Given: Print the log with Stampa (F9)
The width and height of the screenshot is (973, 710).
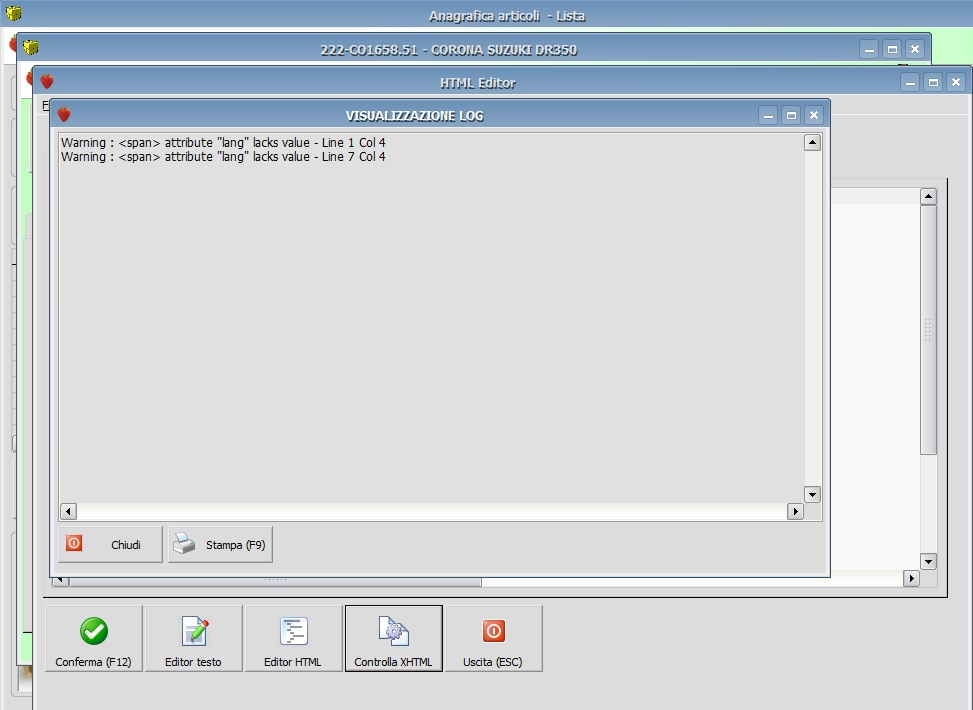Looking at the screenshot, I should click(x=220, y=544).
